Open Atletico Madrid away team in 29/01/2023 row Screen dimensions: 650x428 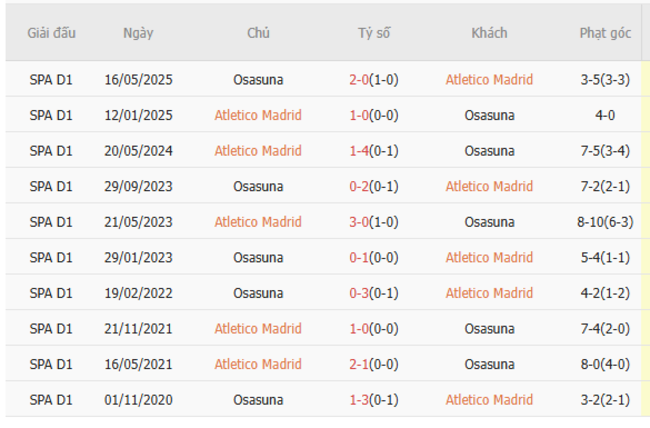click(489, 258)
